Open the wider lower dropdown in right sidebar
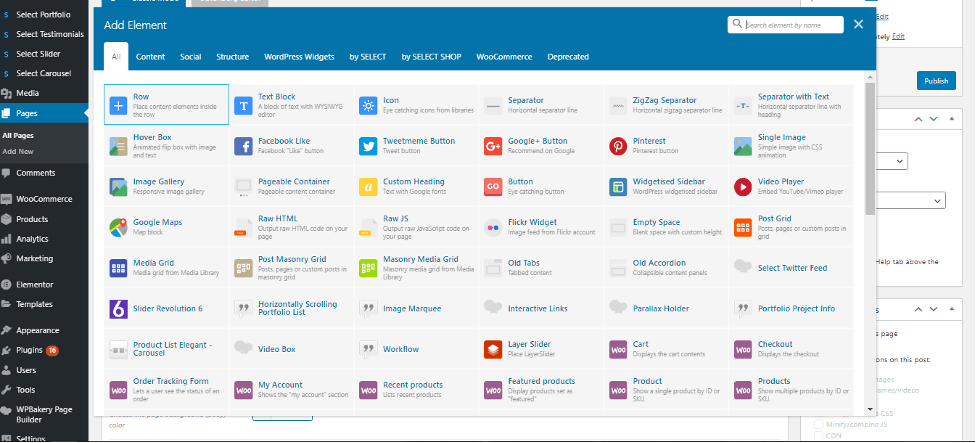 (x=910, y=200)
